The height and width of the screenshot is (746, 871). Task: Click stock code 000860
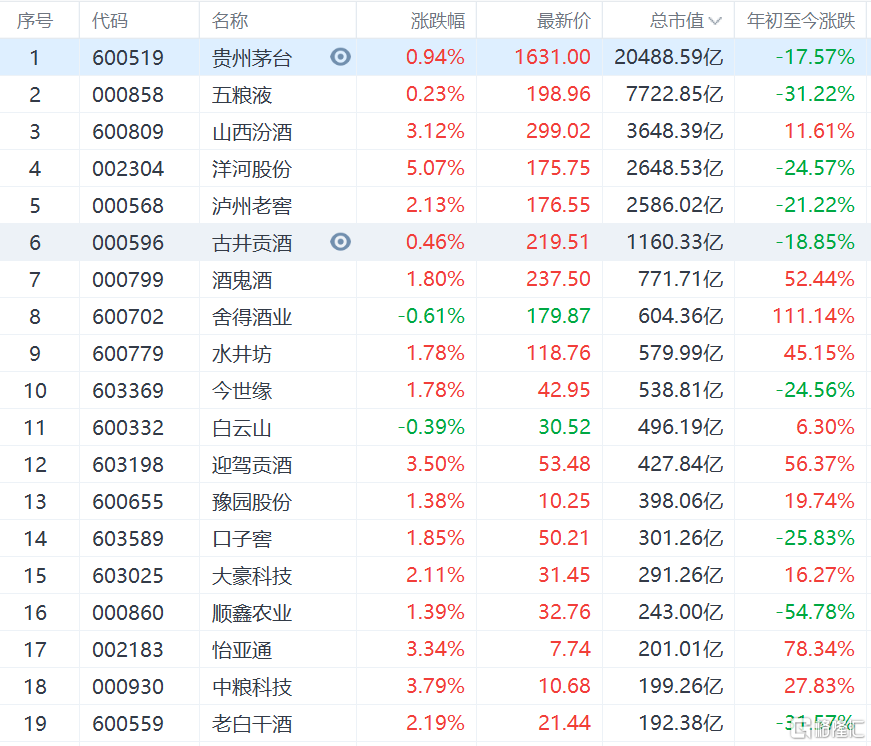click(128, 613)
